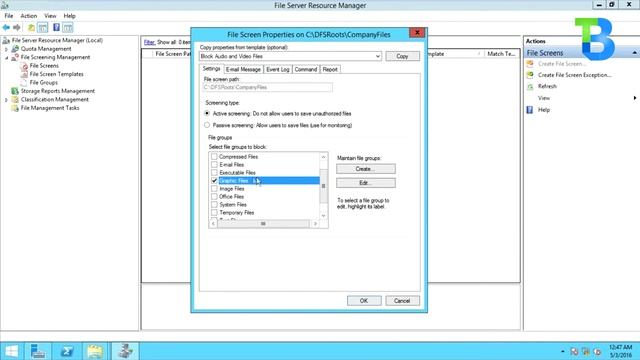Check the Executable Files checkbox
Viewport: 640px width, 360px height.
pos(214,172)
